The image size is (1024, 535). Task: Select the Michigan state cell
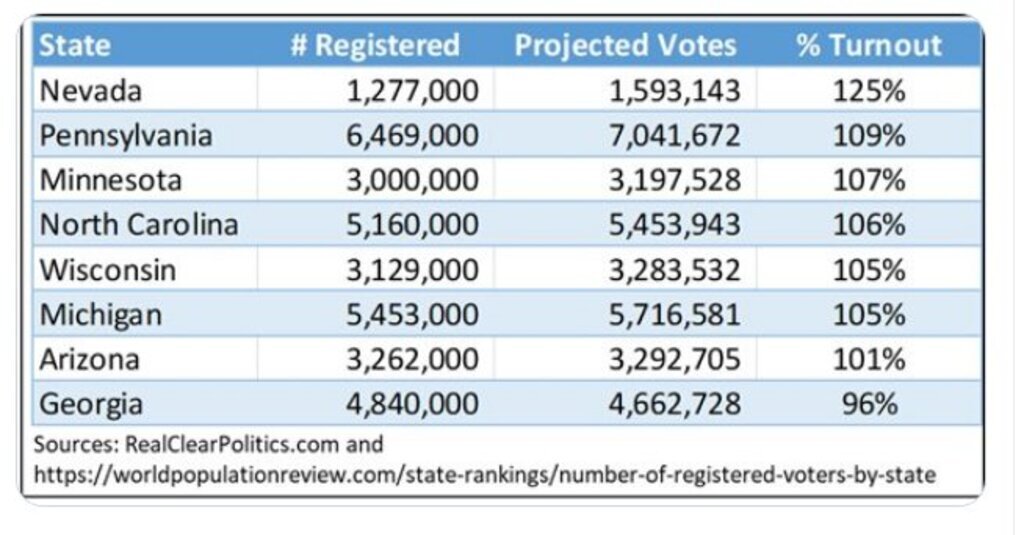point(100,315)
